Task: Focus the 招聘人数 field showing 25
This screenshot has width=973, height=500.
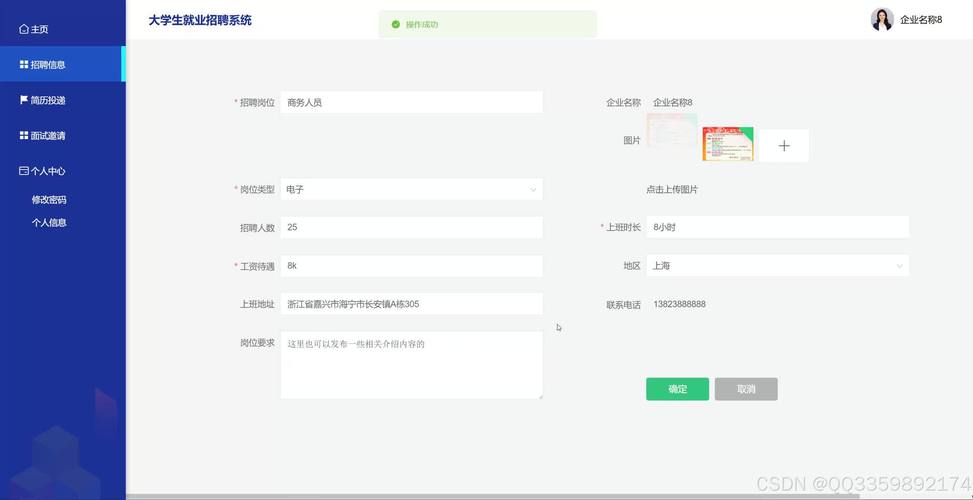Action: click(411, 227)
